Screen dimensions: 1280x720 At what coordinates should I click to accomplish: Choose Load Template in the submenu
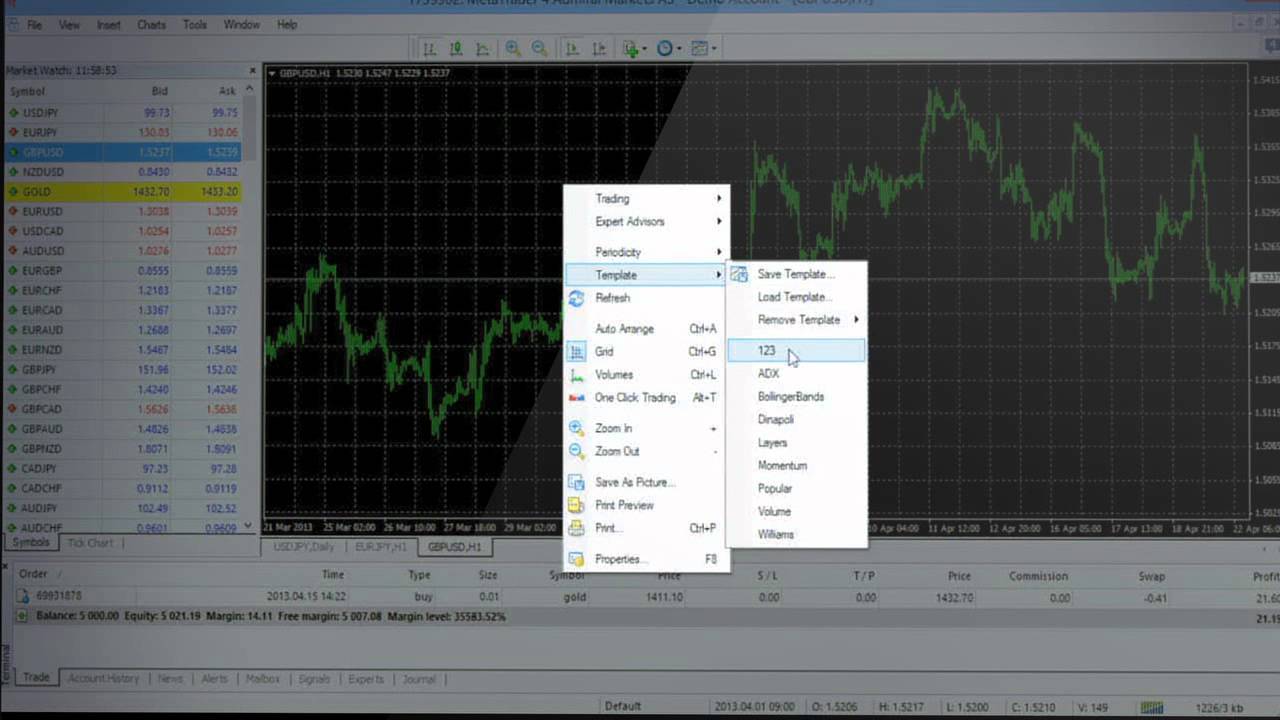[796, 297]
